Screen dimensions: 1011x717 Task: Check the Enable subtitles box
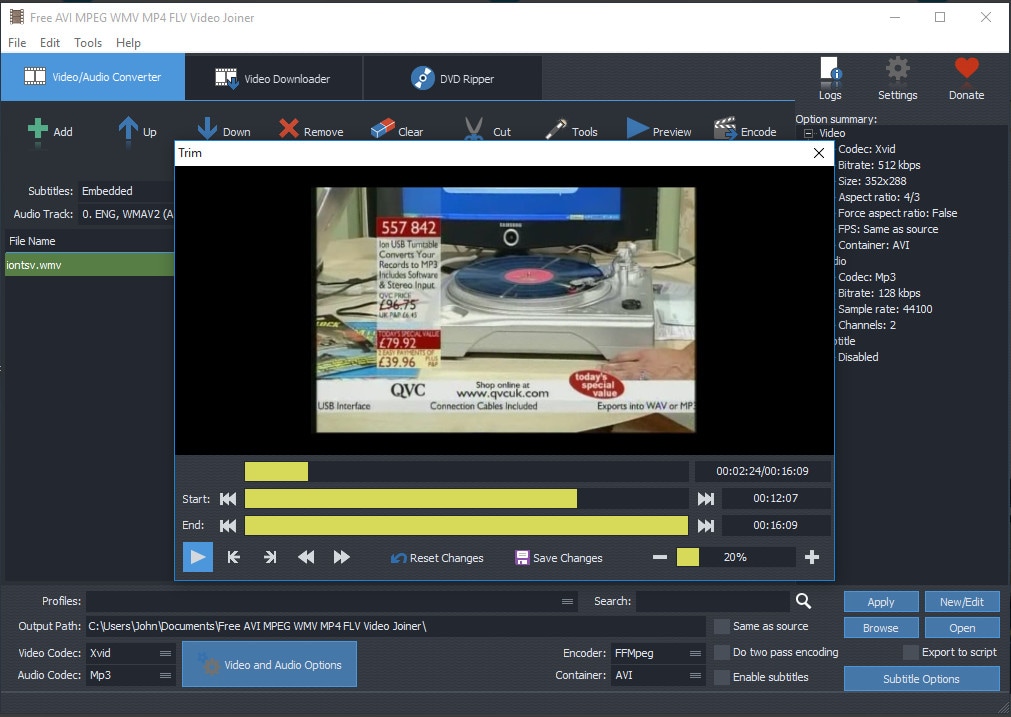click(x=722, y=678)
